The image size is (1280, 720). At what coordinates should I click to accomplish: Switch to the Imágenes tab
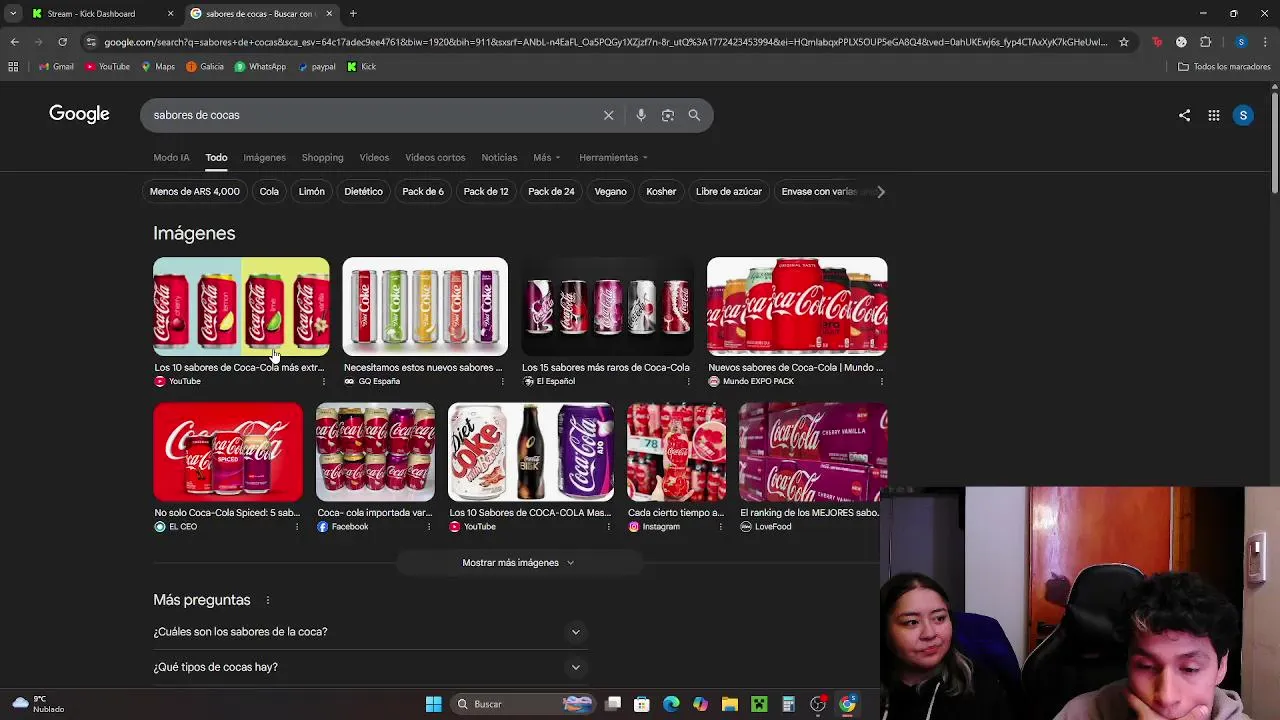(x=264, y=157)
